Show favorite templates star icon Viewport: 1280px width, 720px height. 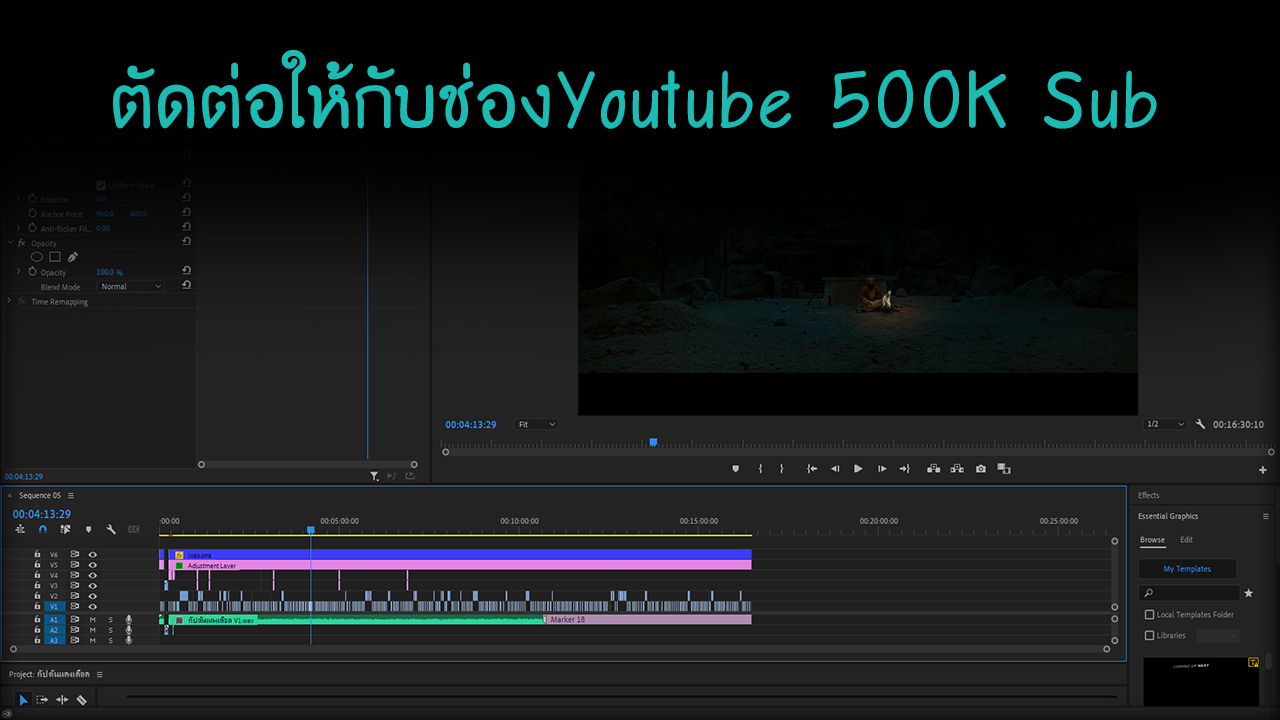[x=1248, y=593]
